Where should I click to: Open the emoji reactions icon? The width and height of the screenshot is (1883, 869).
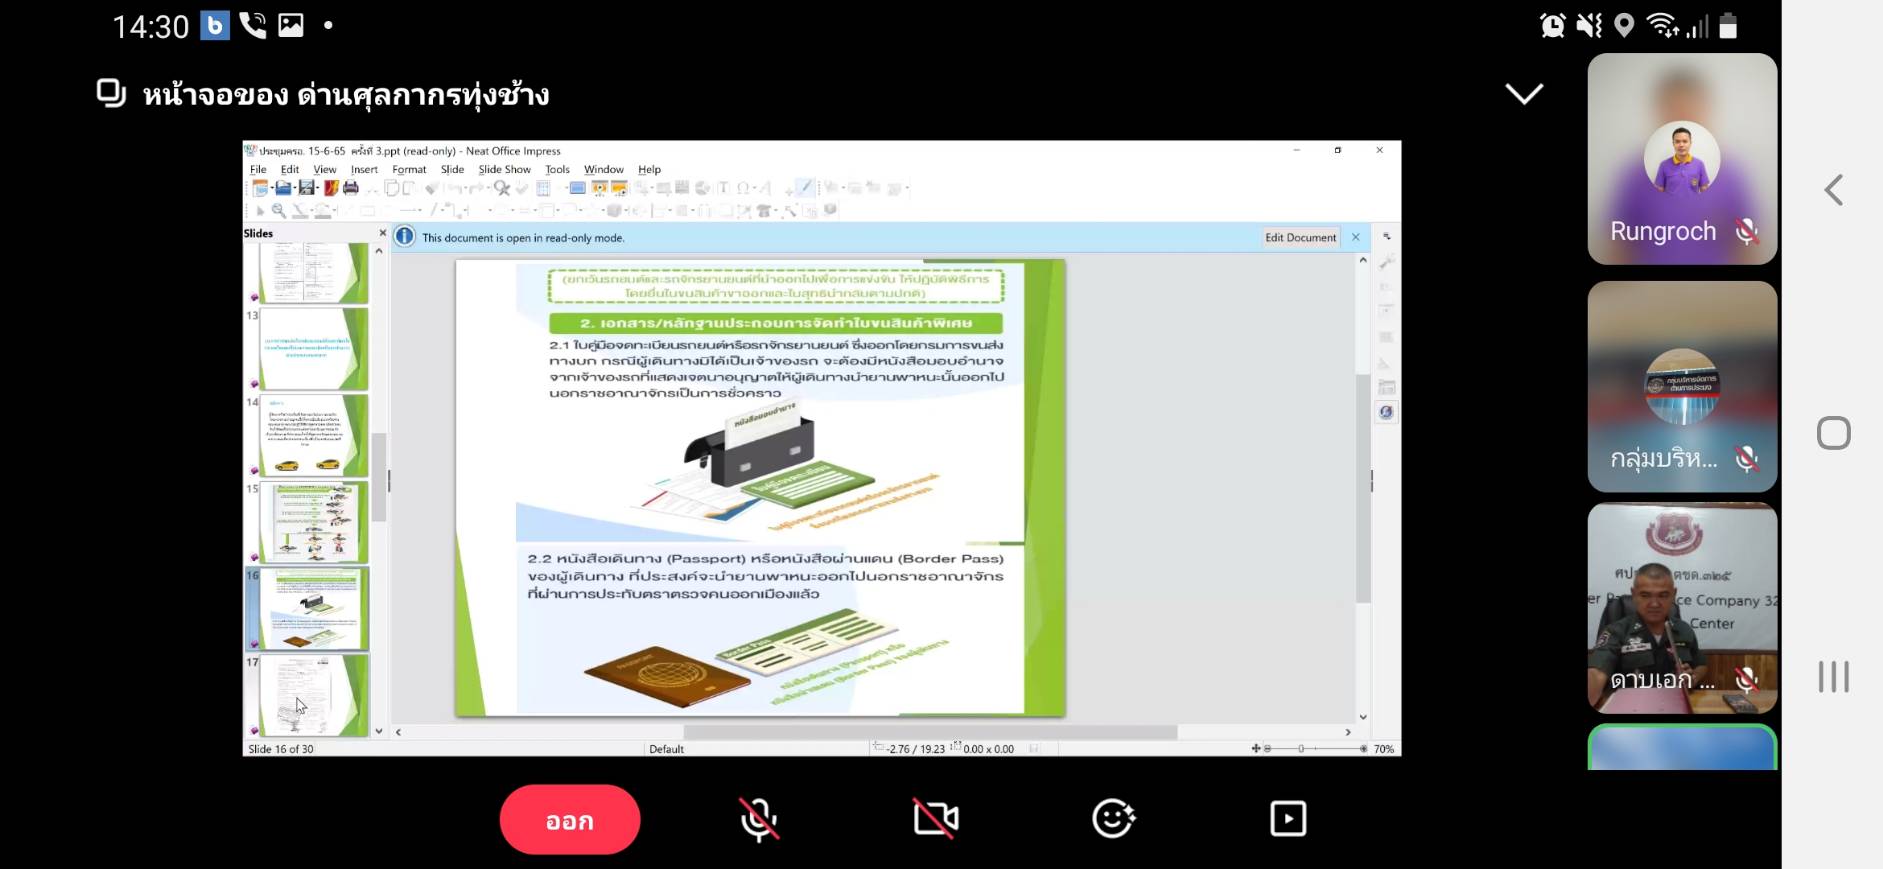pyautogui.click(x=1112, y=819)
